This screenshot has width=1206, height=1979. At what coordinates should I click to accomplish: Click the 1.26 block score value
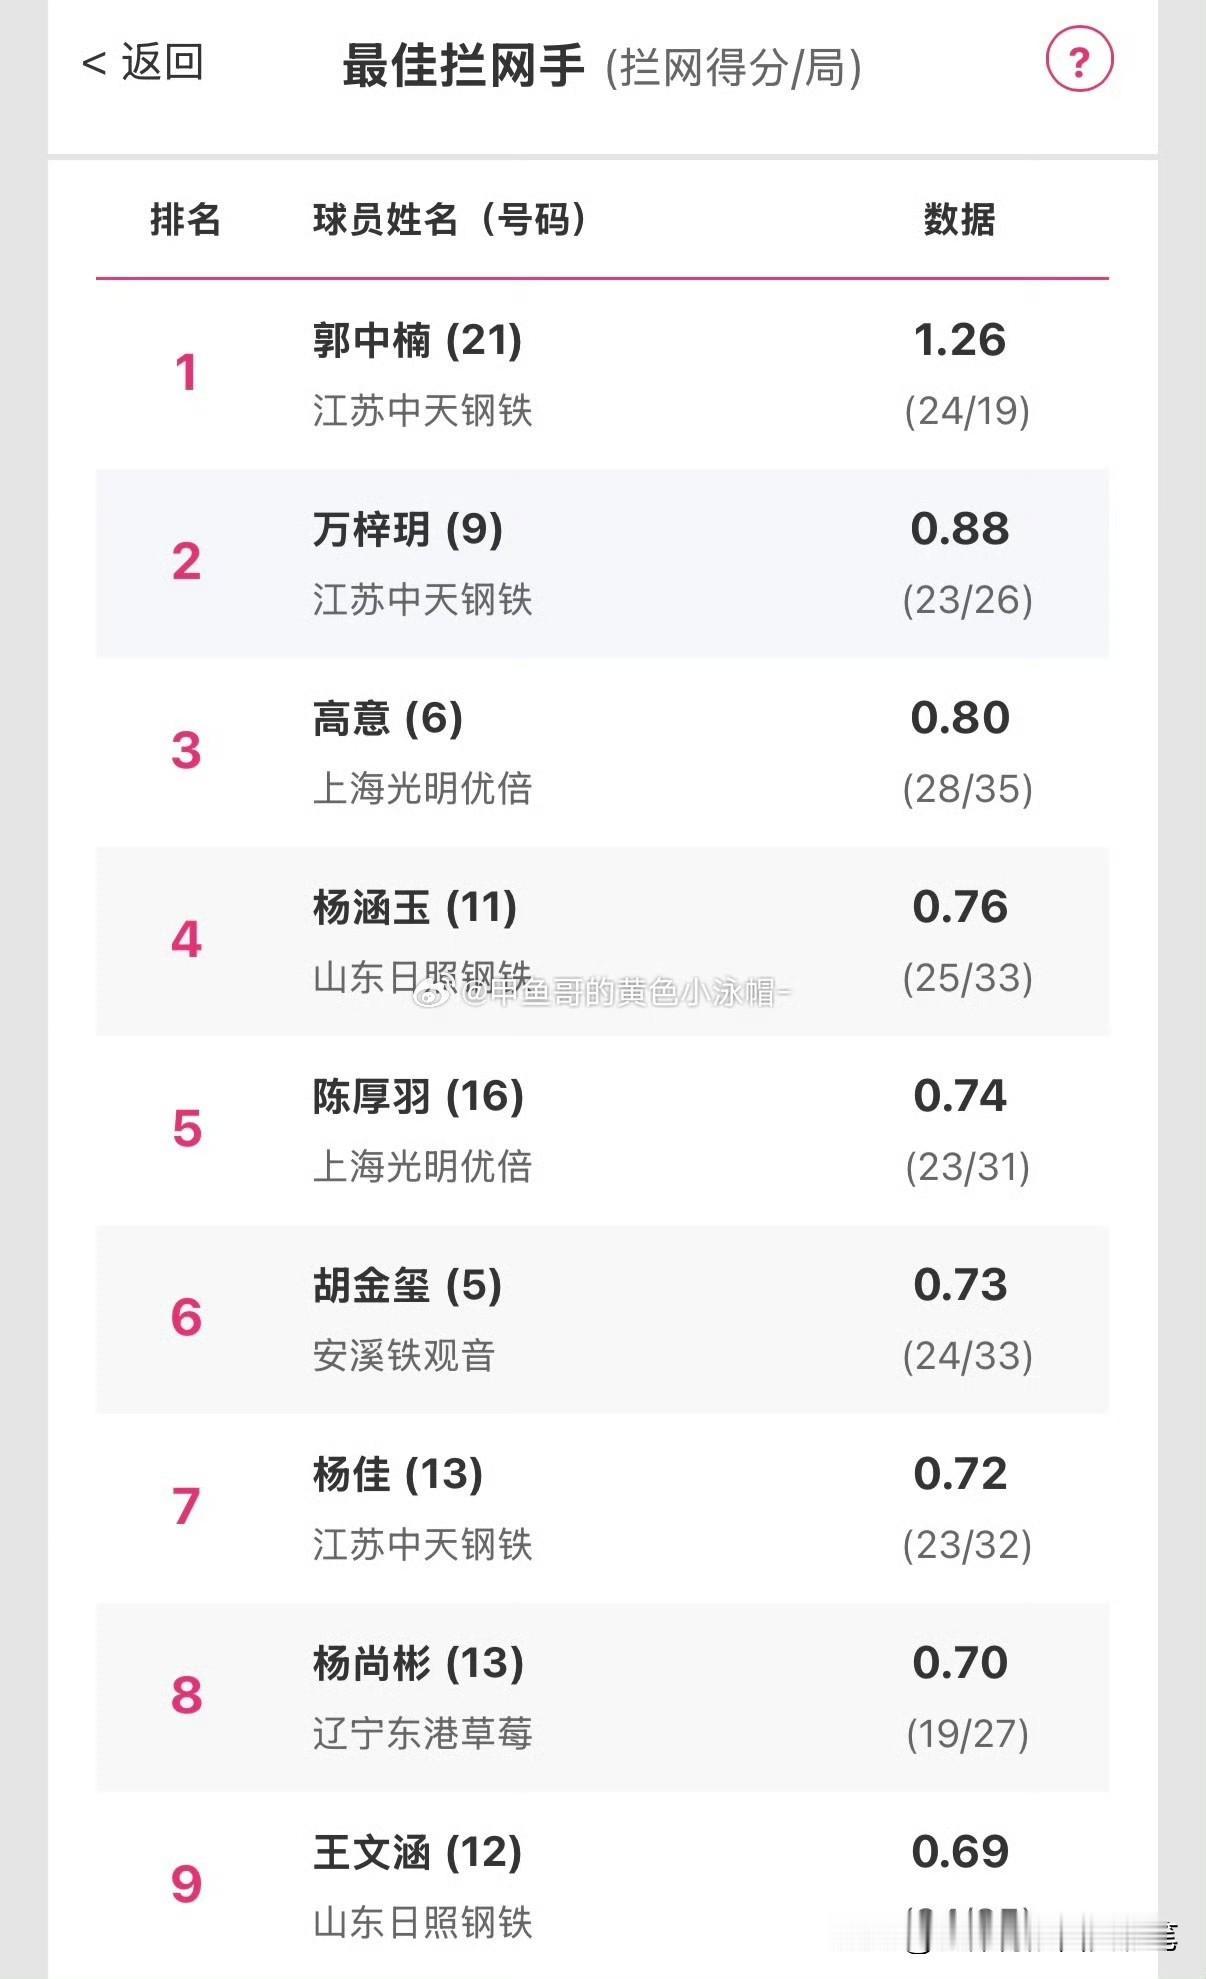[960, 340]
